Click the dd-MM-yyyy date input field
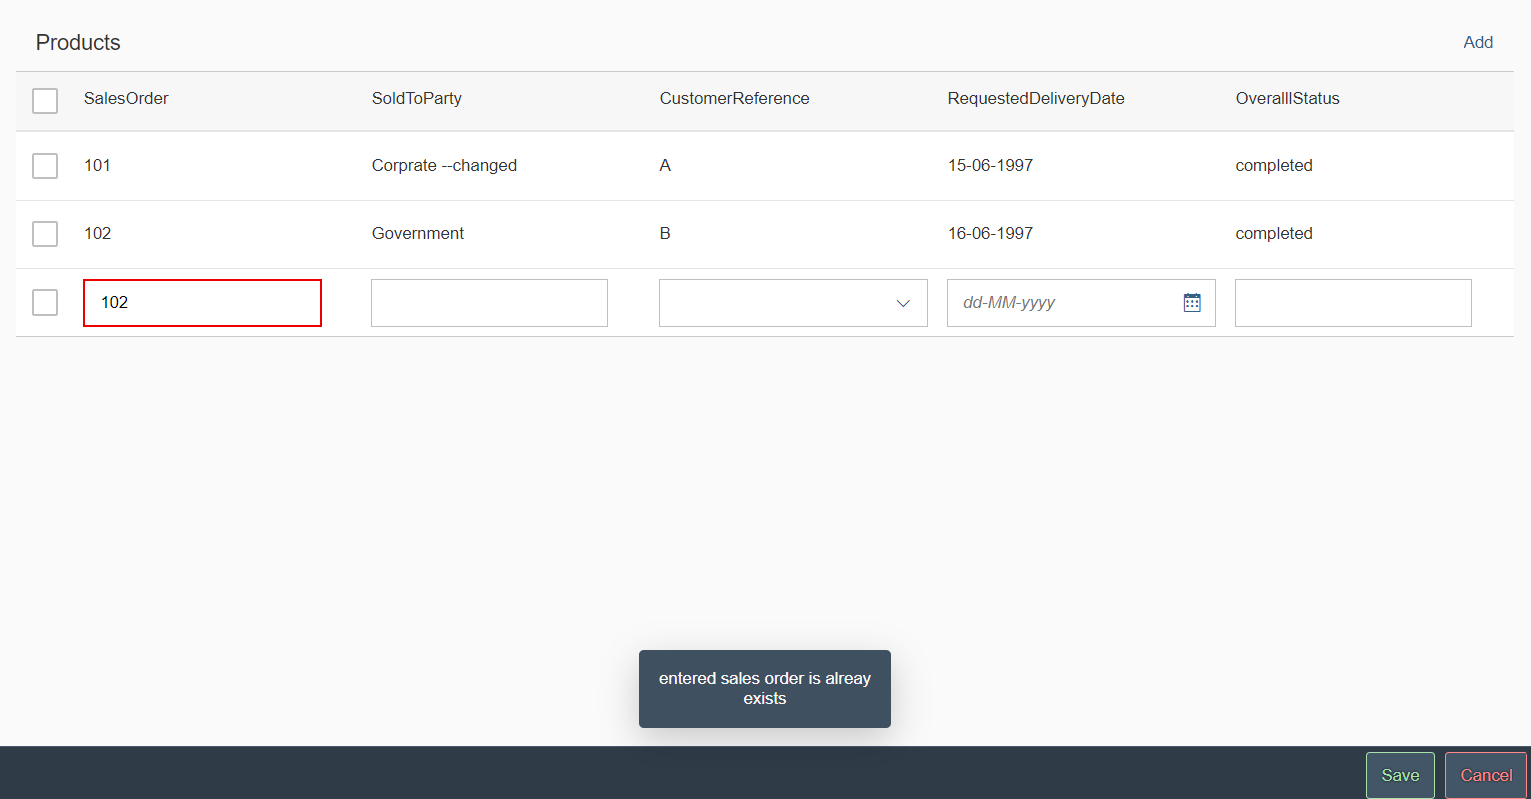Screen dimensions: 1531x799 point(1060,302)
